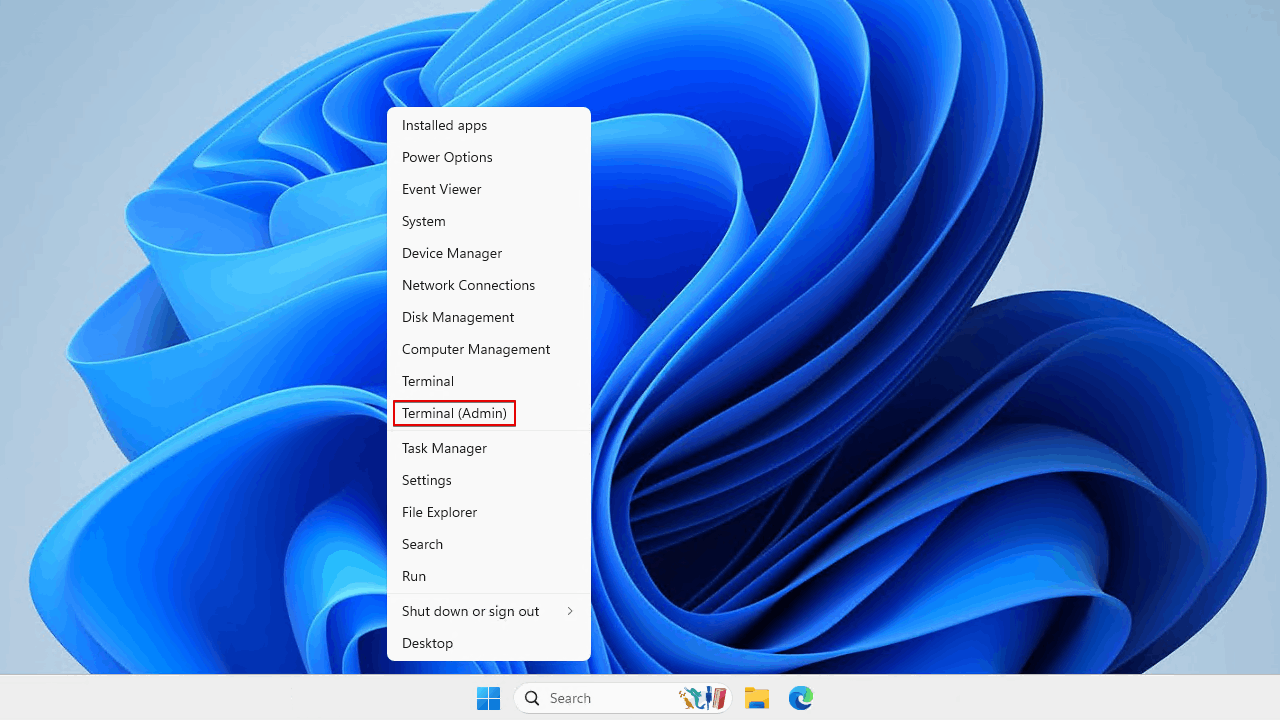The width and height of the screenshot is (1280, 720).
Task: Select Settings in the context menu
Action: [x=427, y=480]
